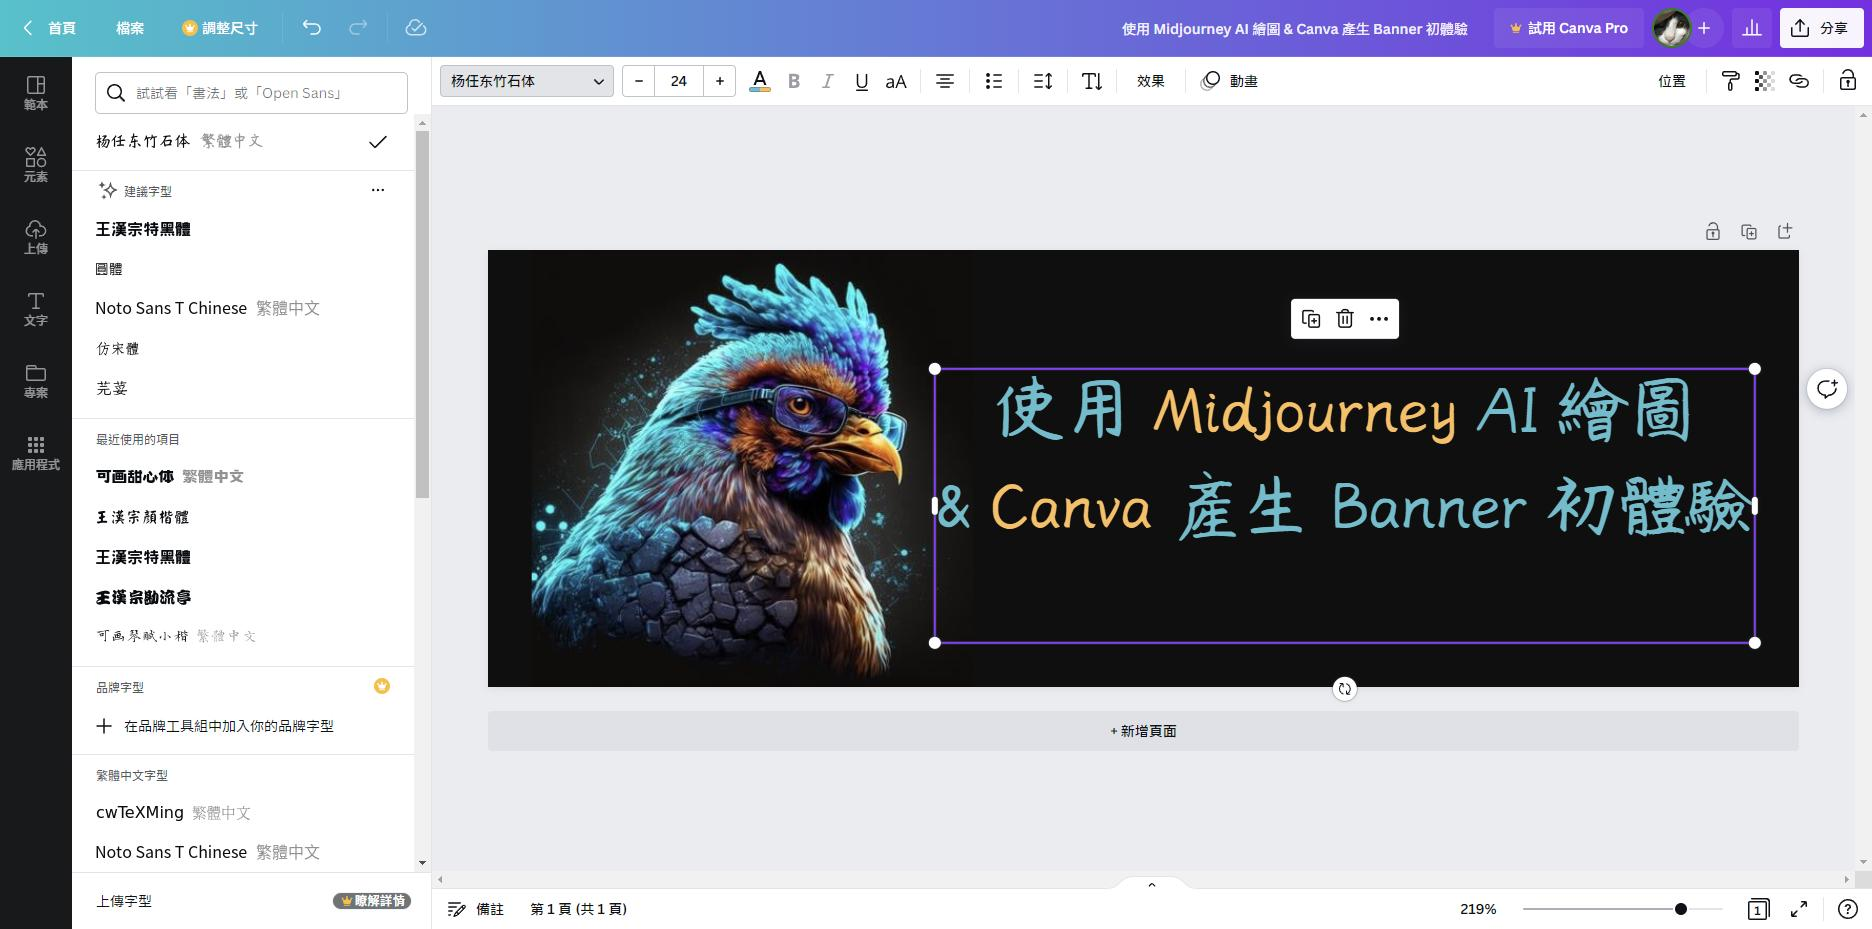The width and height of the screenshot is (1872, 929).
Task: Open line spacing options
Action: pos(1043,81)
